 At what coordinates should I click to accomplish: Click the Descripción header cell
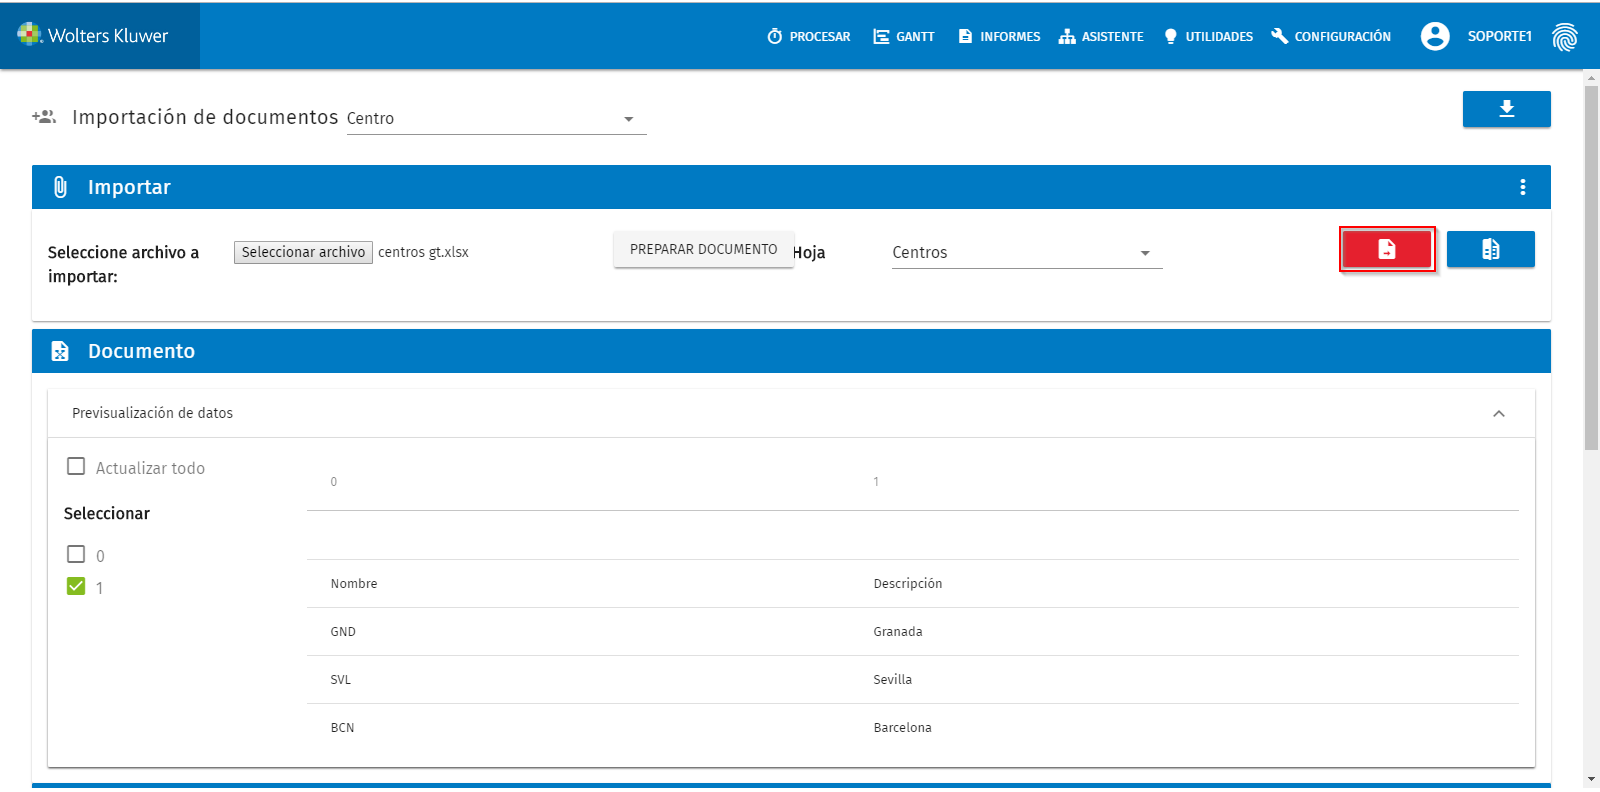(x=908, y=584)
